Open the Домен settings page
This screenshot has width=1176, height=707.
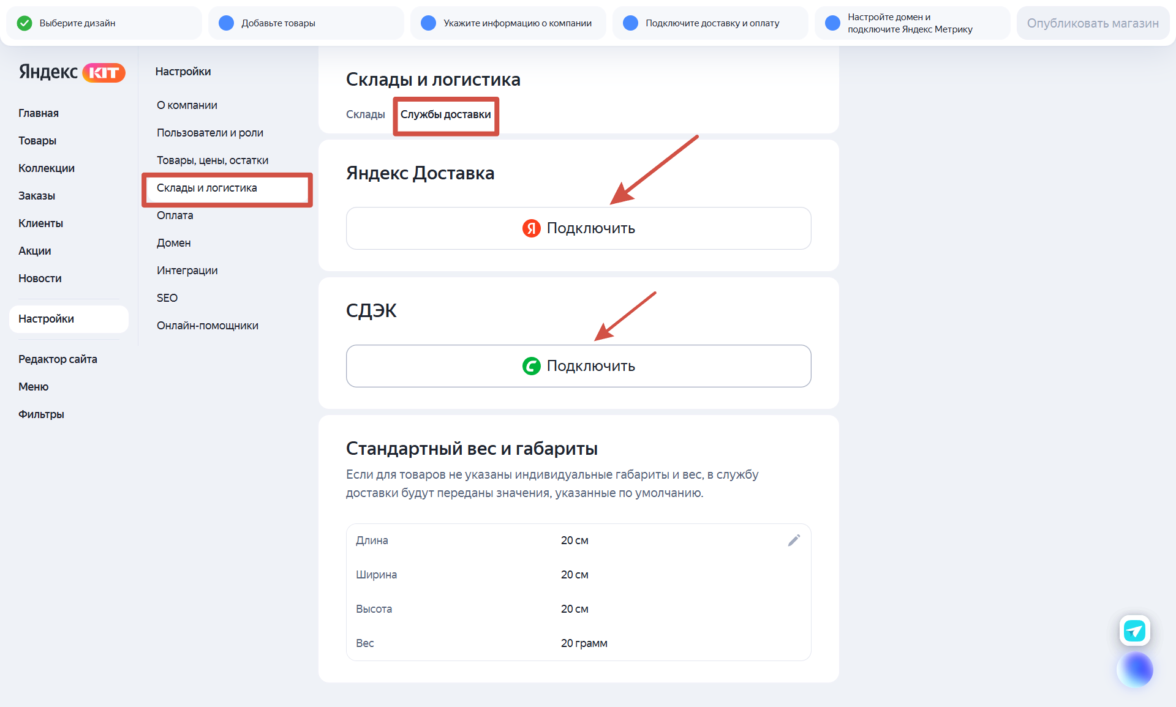pyautogui.click(x=174, y=243)
